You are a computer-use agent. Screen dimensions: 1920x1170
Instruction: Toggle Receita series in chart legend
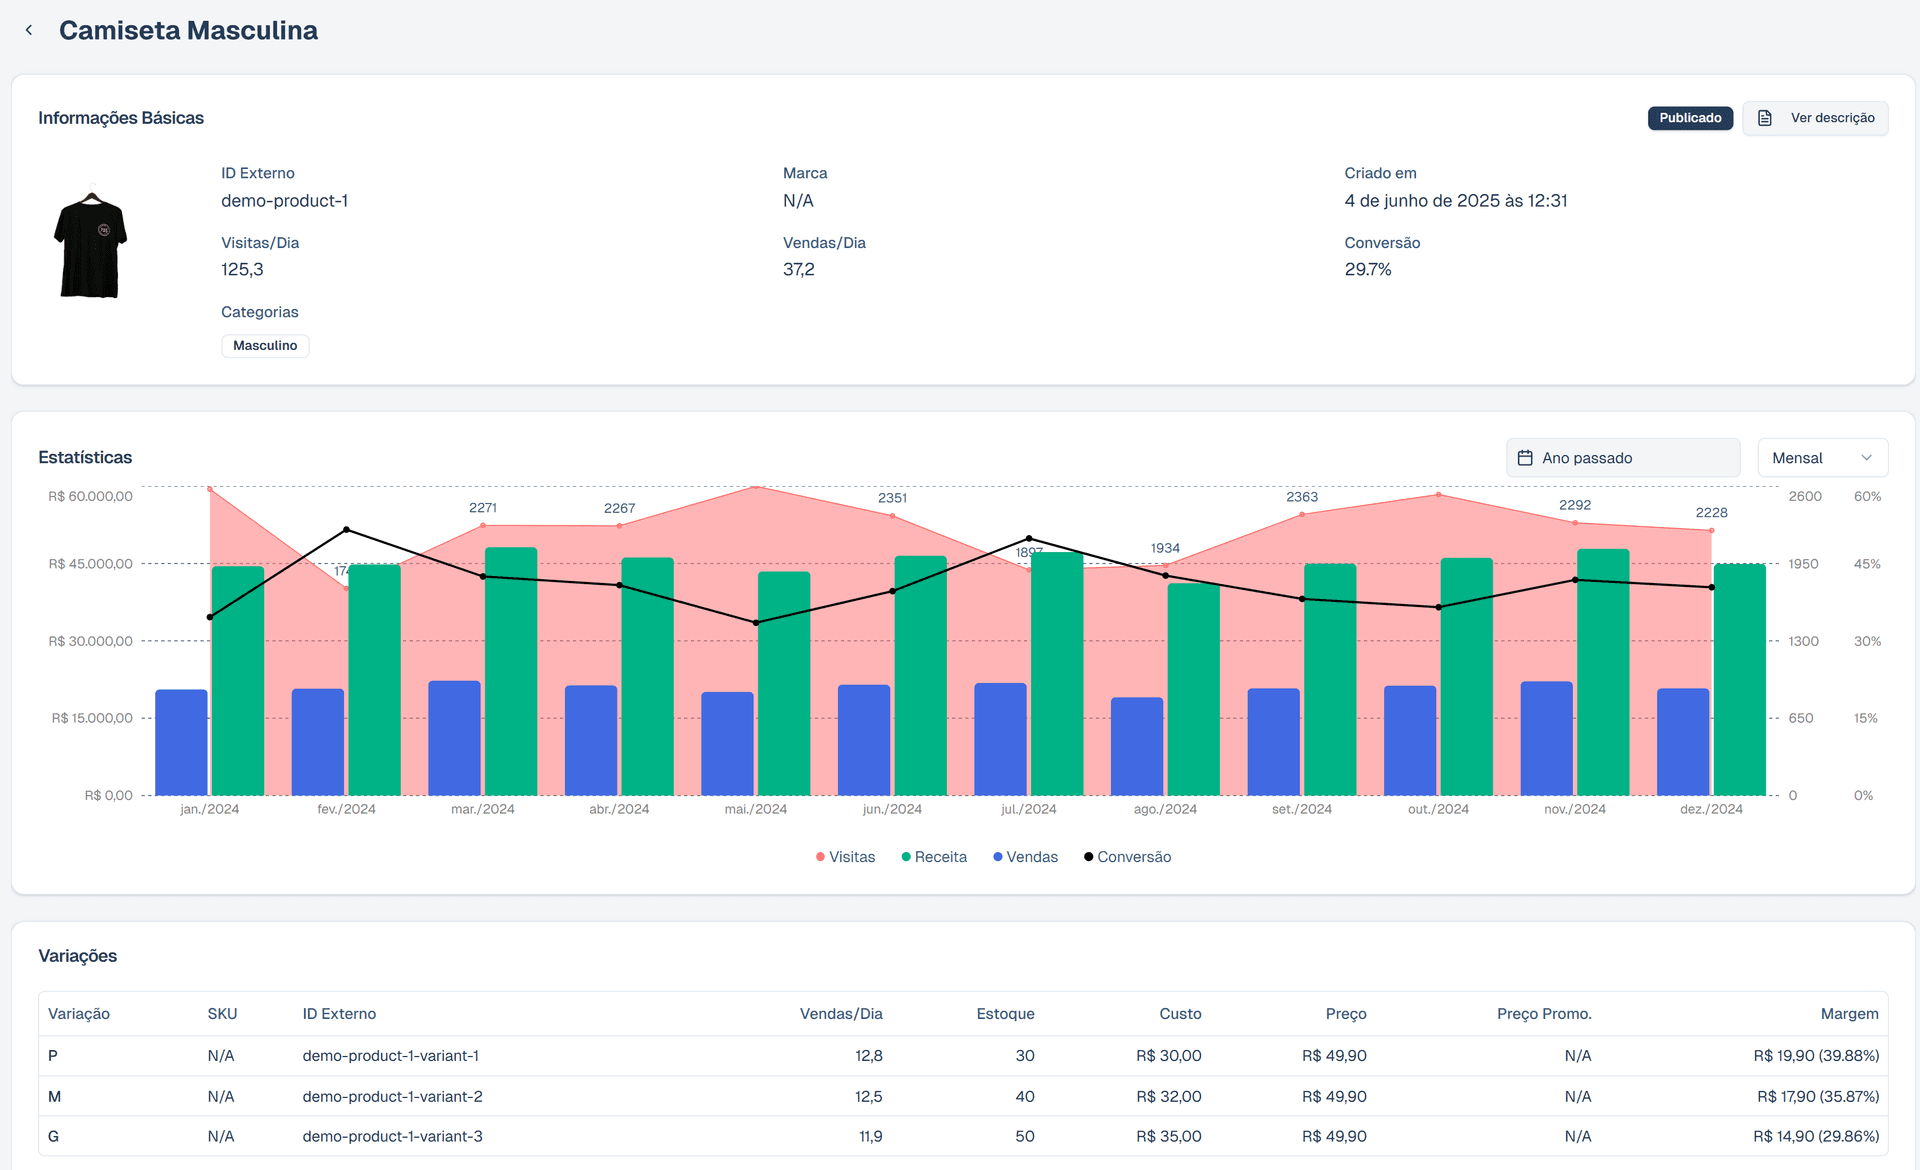[x=934, y=857]
